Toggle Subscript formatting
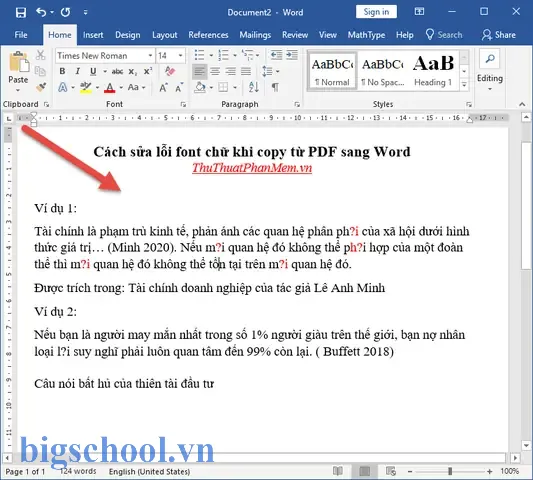Viewport: 533px width, 480px height. [132, 71]
